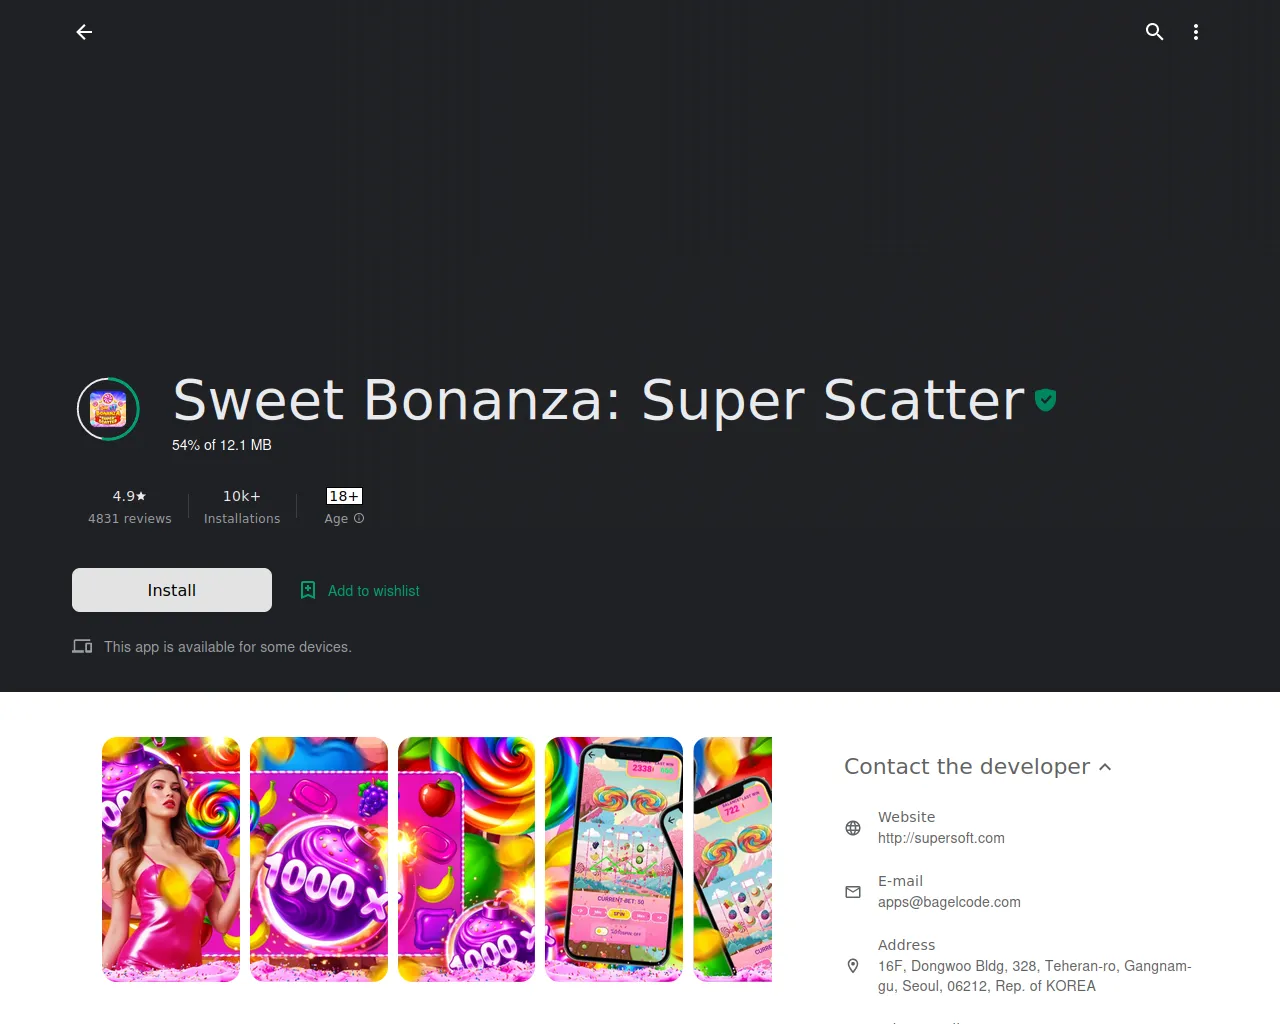Click the Sweet Bonanza app icon
The width and height of the screenshot is (1280, 1024).
pyautogui.click(x=108, y=409)
